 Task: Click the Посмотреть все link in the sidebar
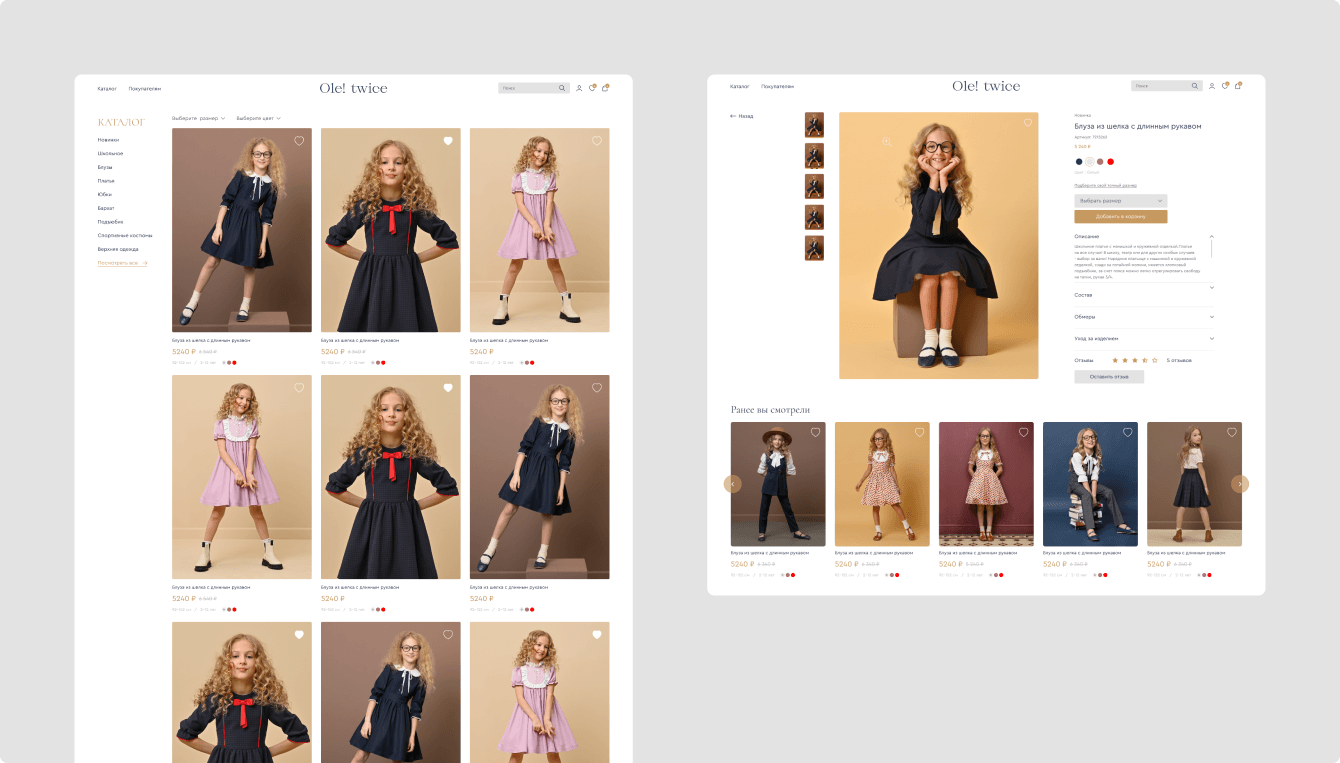[x=122, y=263]
